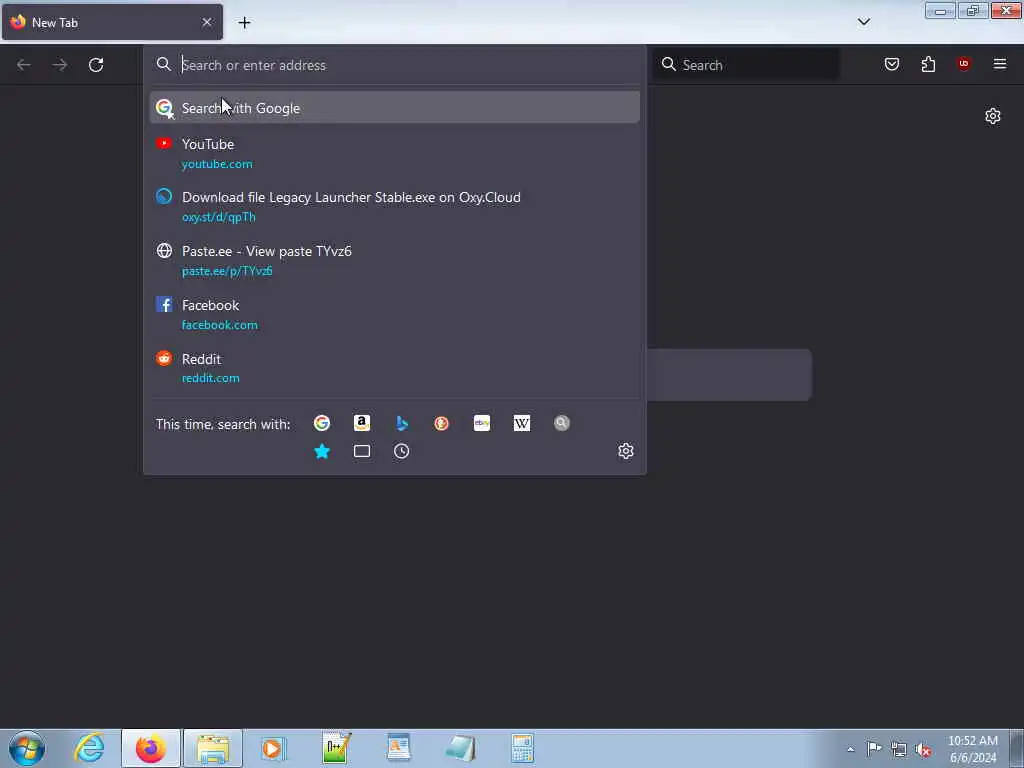
Task: Click the youtube.com URL text
Action: tap(217, 164)
